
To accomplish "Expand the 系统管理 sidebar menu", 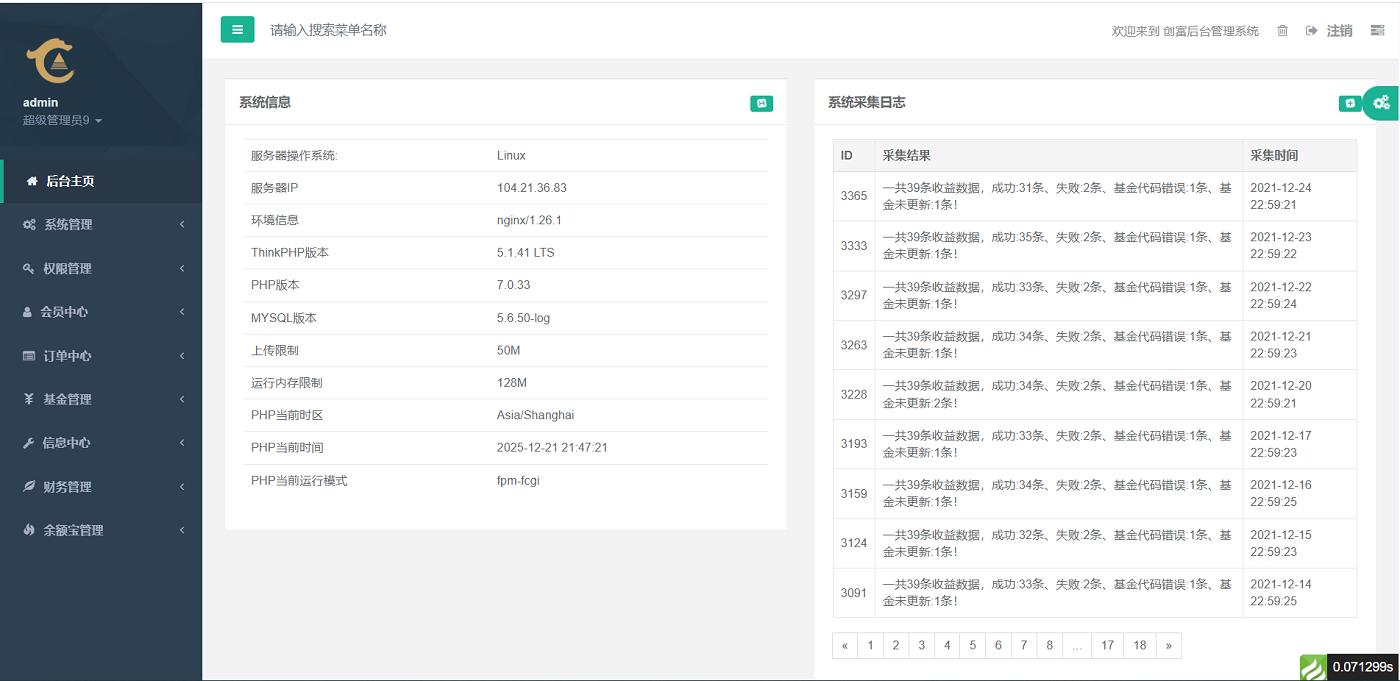I will pyautogui.click(x=100, y=225).
